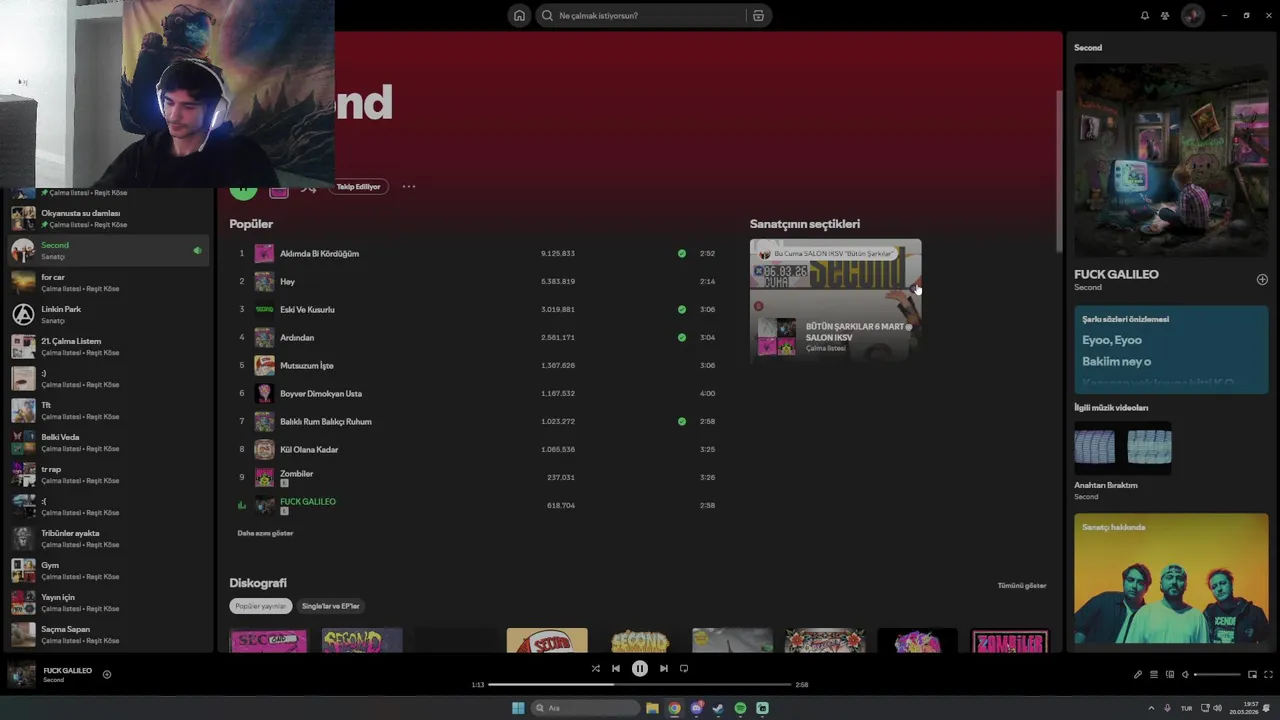The image size is (1280, 720).
Task: Click the Spotify taskbar icon
Action: point(740,708)
